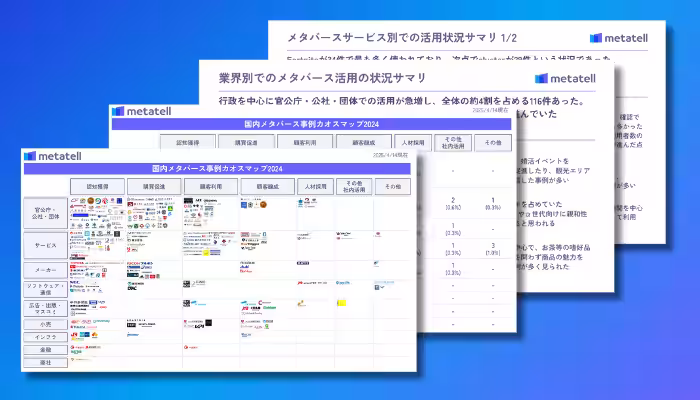Click the metatell logo on the front chaos map slide

point(53,156)
